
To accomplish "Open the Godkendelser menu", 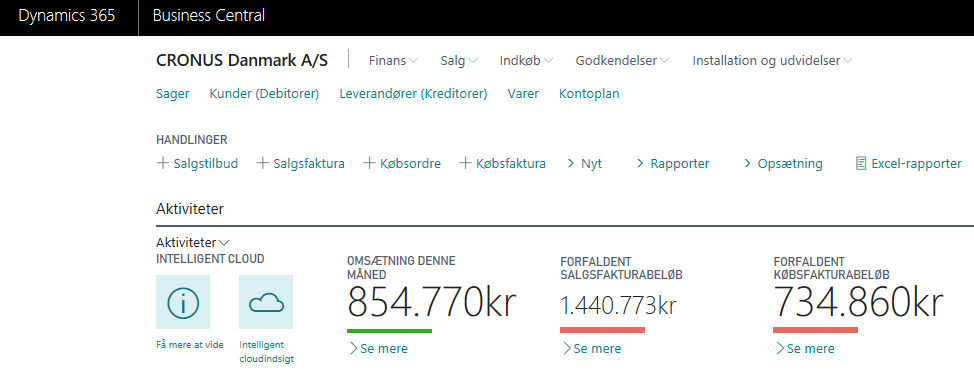I will coord(622,60).
